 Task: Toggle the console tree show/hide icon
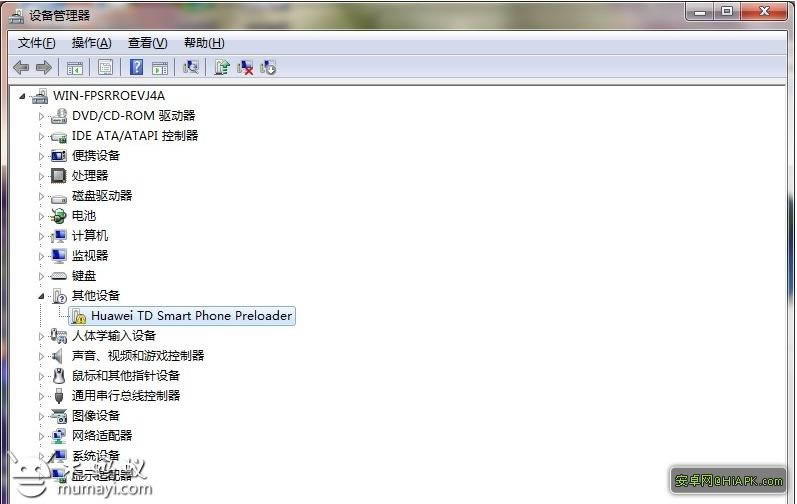[73, 67]
